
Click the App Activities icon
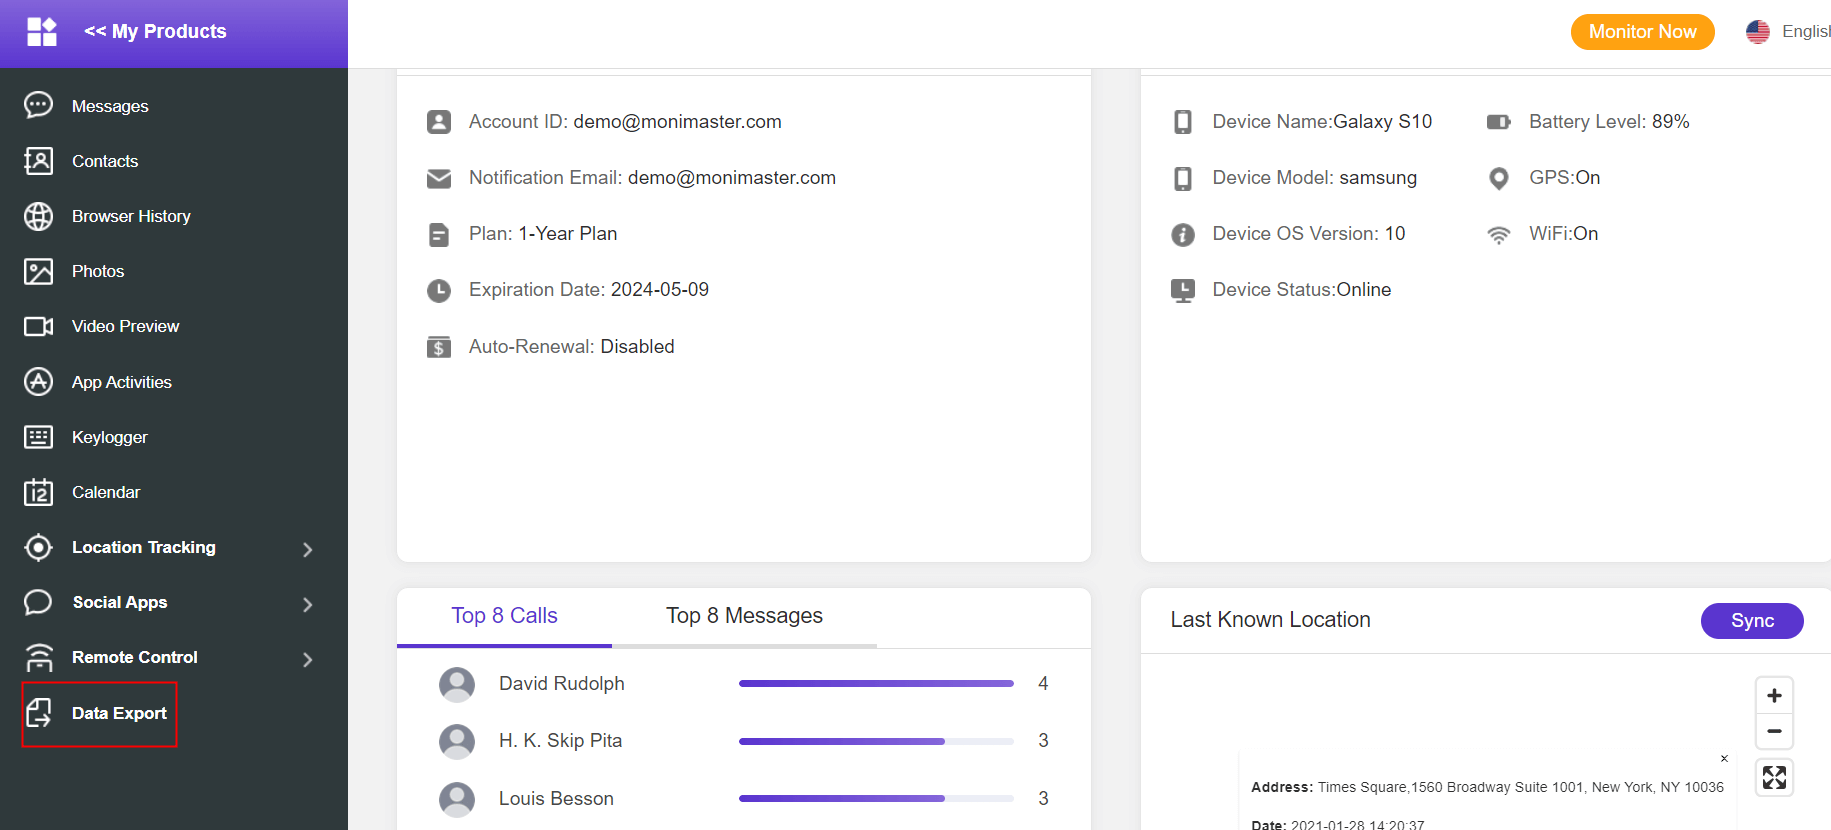38,381
